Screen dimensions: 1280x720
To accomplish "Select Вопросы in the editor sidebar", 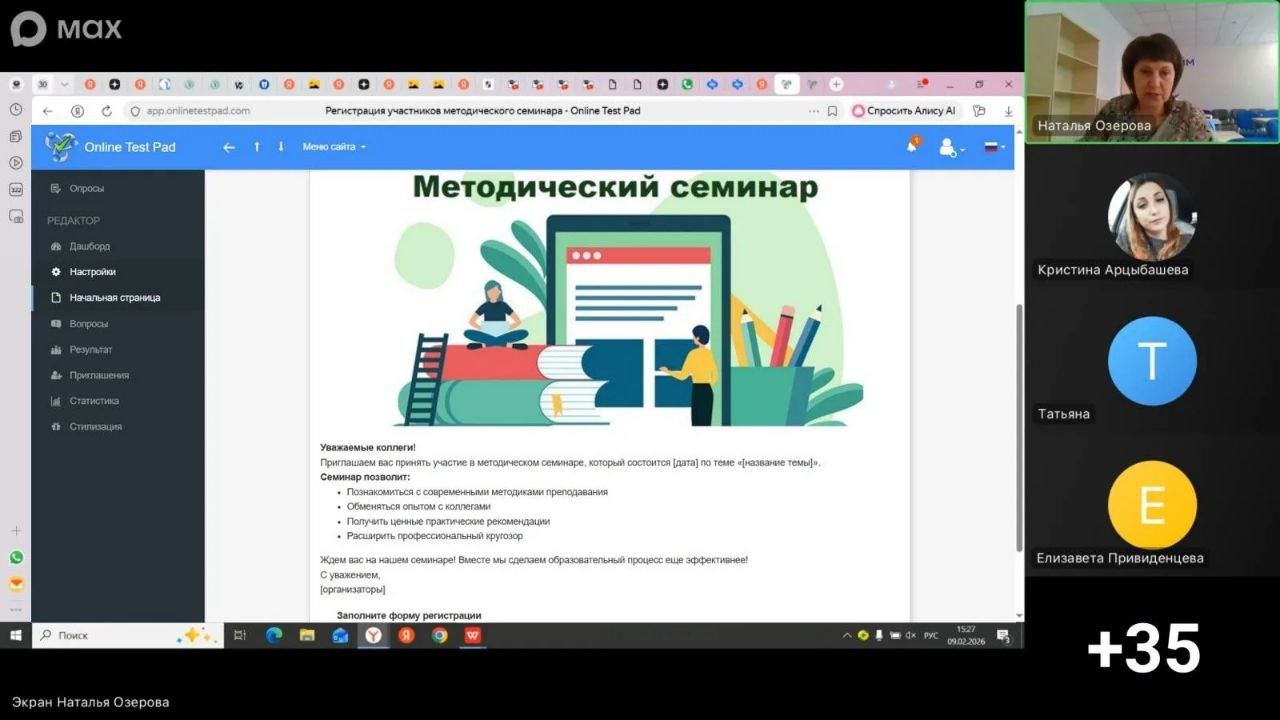I will point(88,324).
